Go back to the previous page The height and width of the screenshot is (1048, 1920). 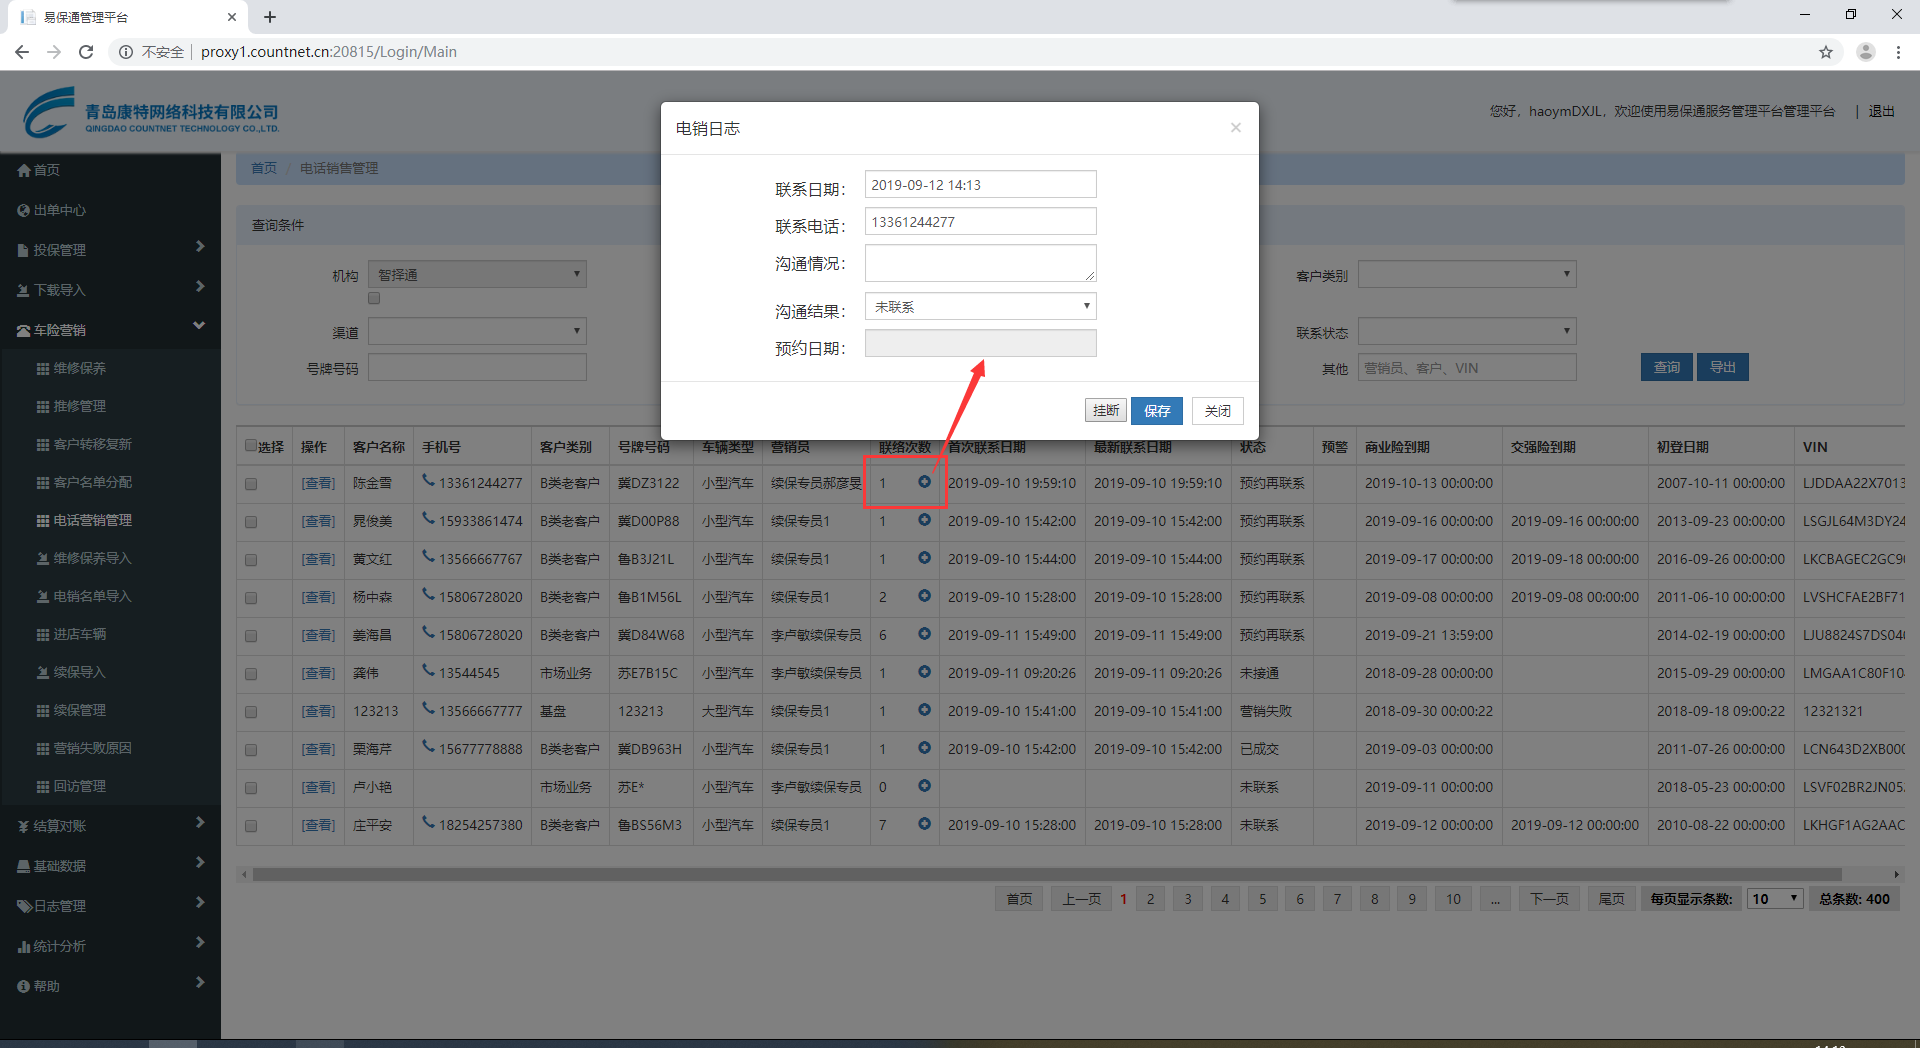click(x=22, y=52)
